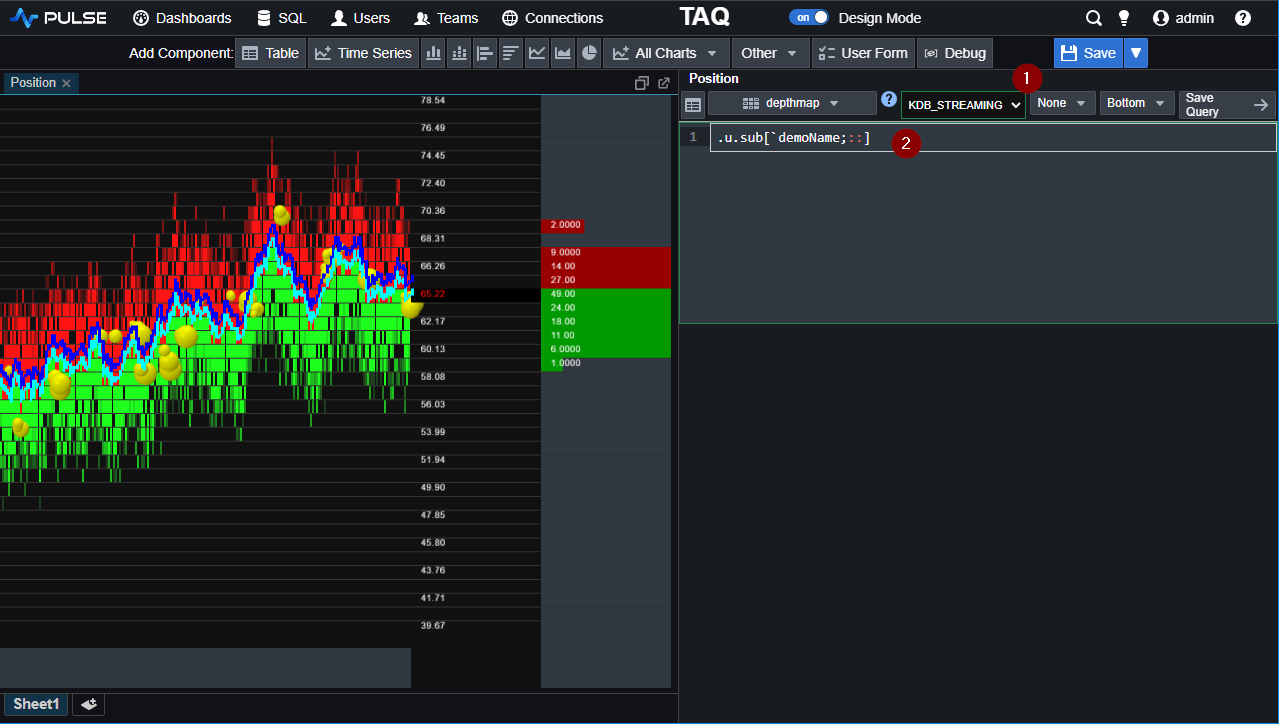Viewport: 1279px width, 724px height.
Task: Switch to the Sheet1 tab
Action: tap(34, 704)
